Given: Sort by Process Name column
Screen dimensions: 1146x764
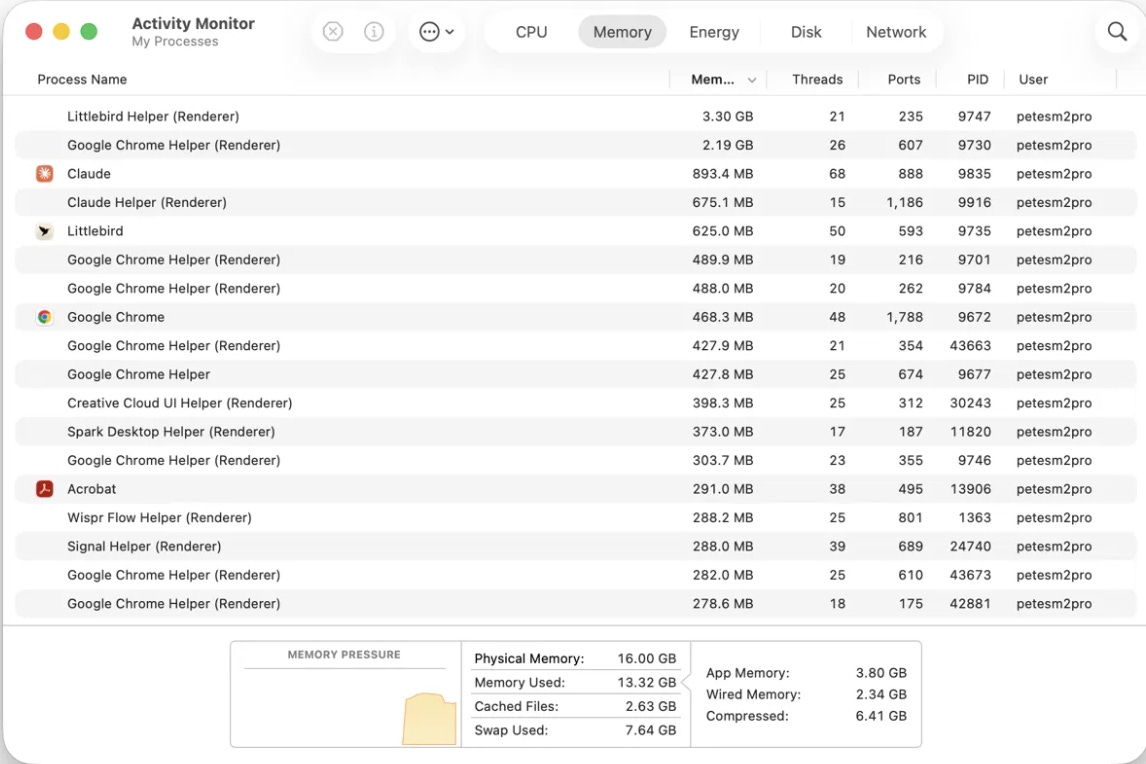Looking at the screenshot, I should pos(82,80).
